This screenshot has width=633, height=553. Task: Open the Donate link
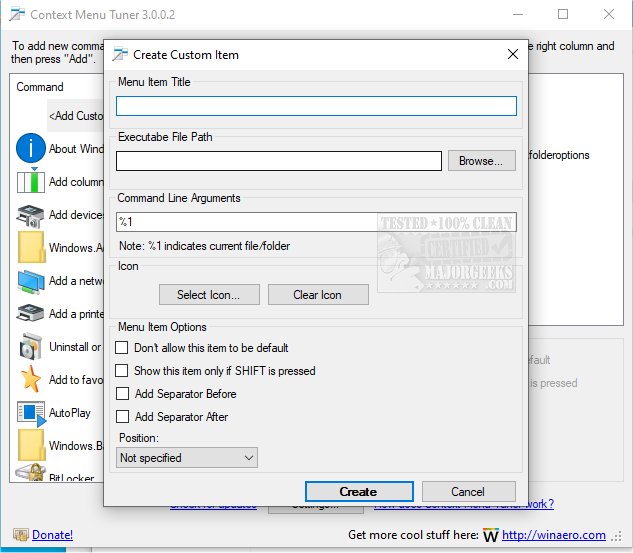[52, 535]
